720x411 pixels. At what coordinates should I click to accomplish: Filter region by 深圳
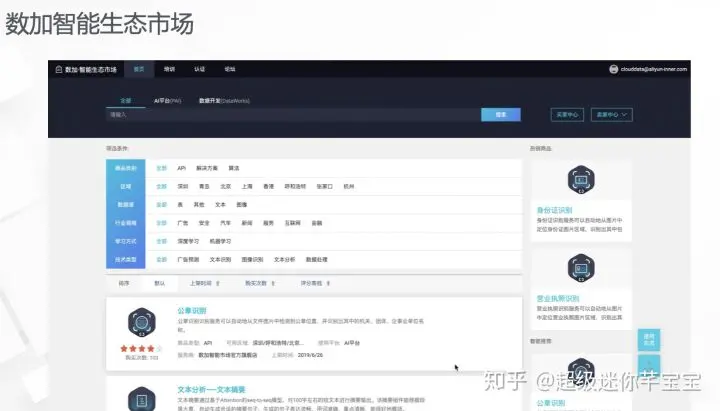183,186
